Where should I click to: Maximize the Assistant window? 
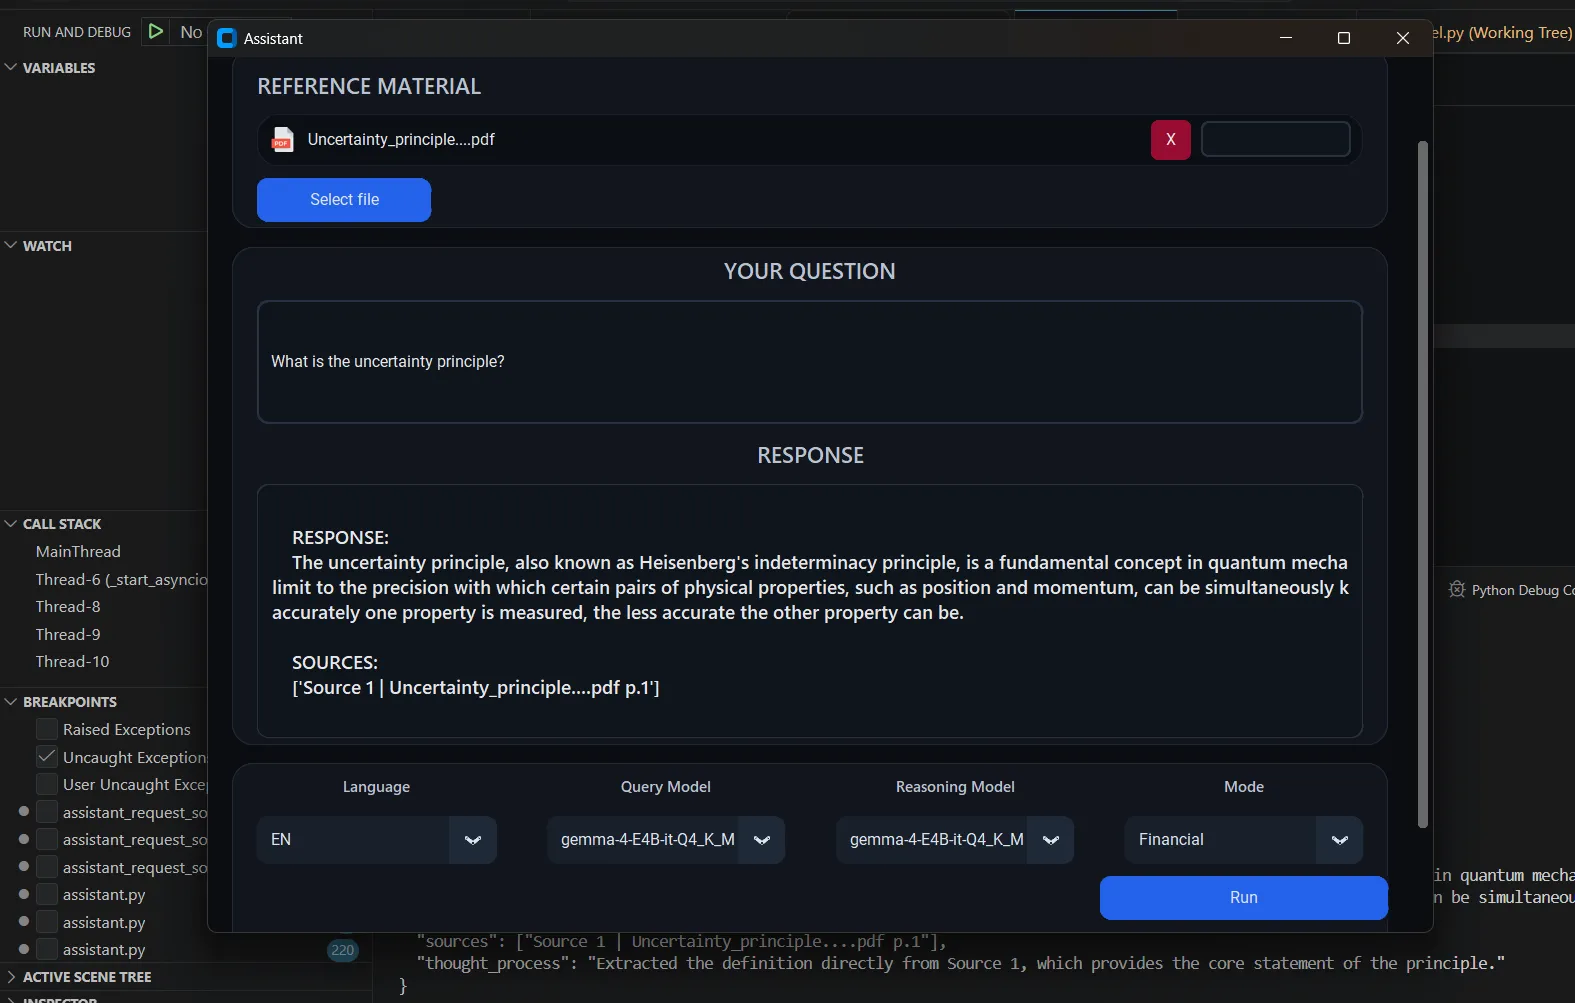tap(1344, 38)
